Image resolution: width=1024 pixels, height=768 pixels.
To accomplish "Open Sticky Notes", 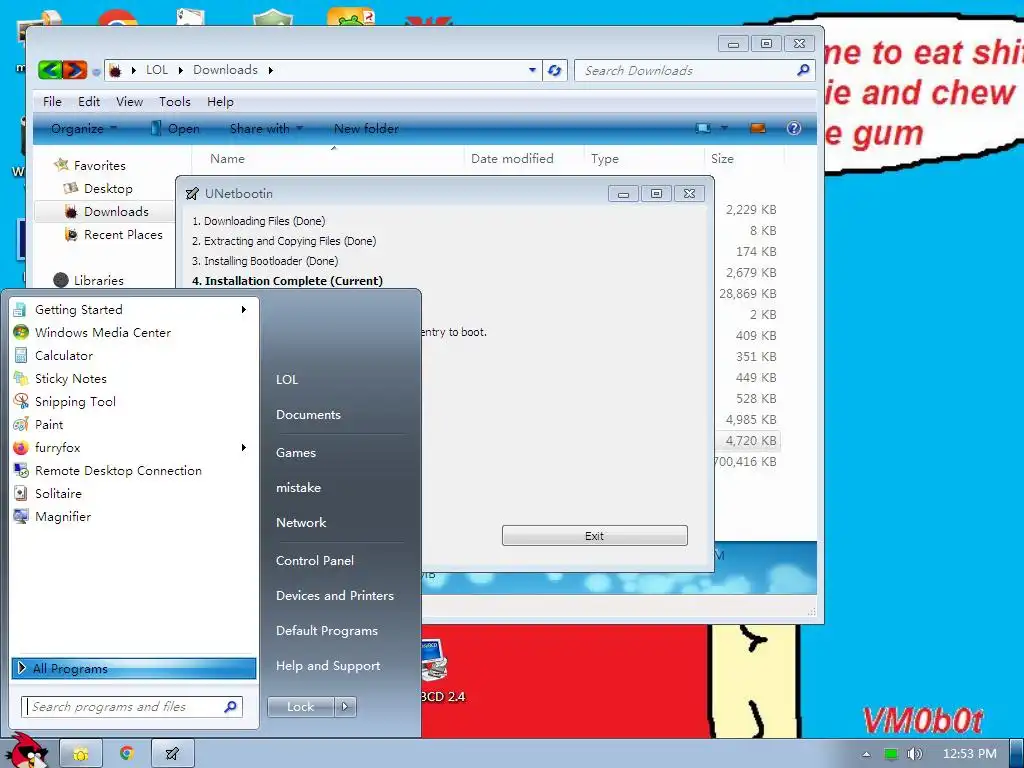I will 132,378.
